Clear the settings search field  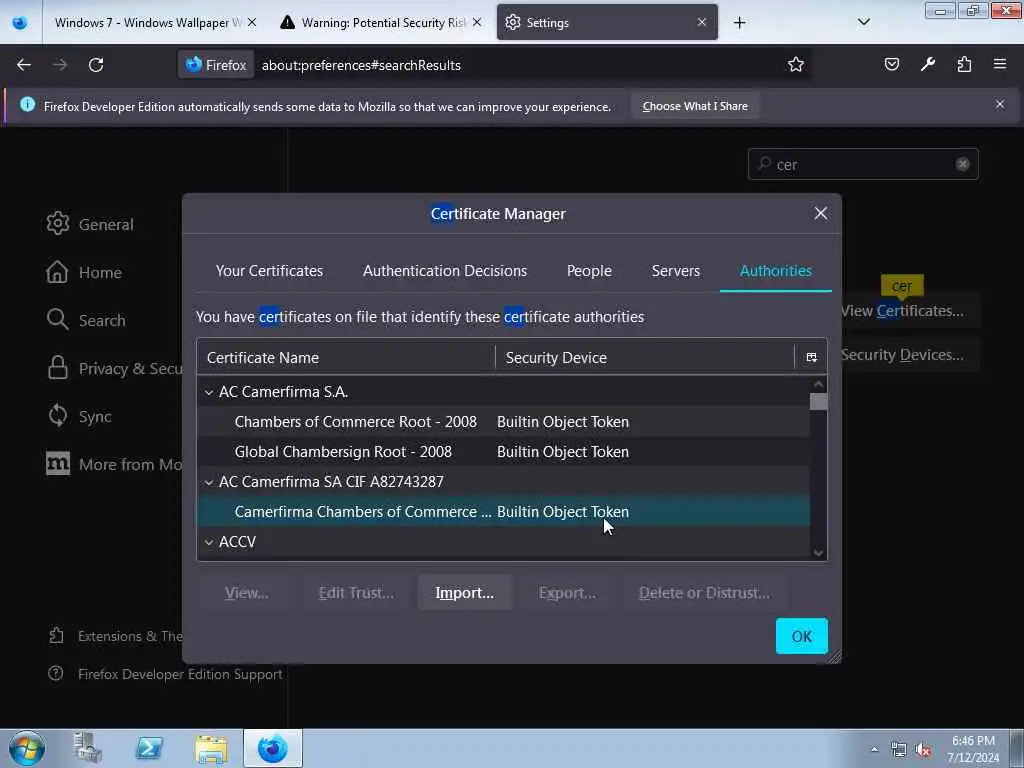tap(963, 165)
